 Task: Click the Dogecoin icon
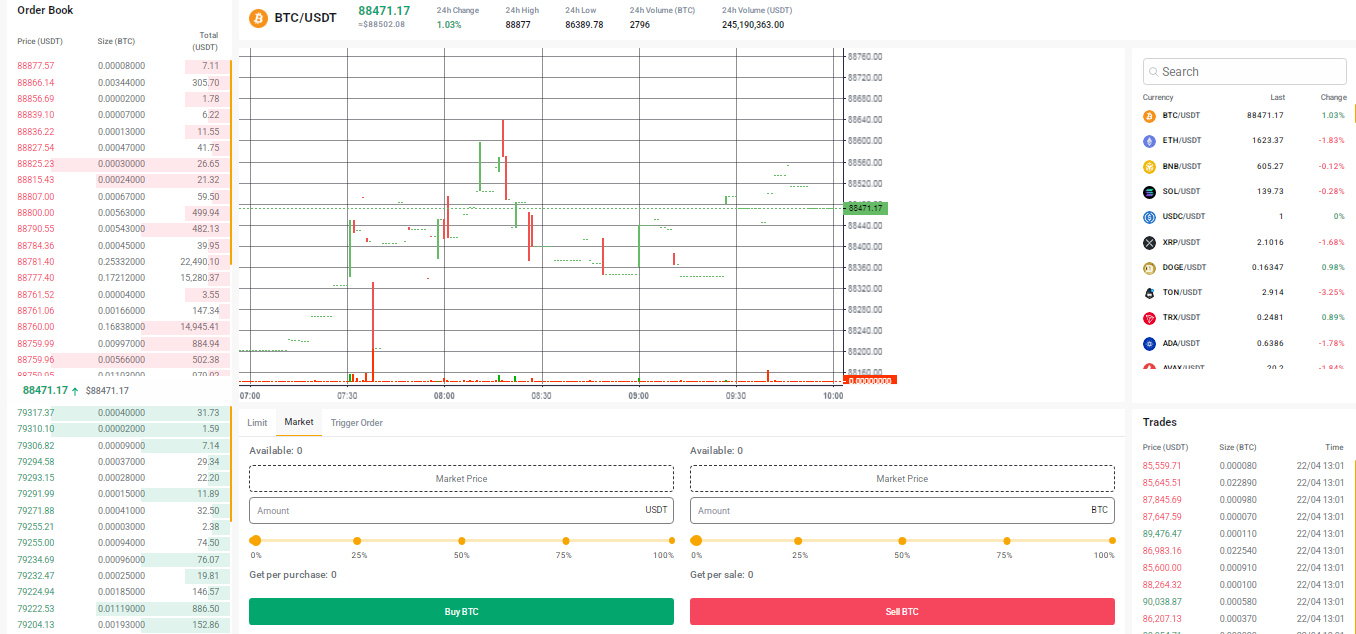point(1148,267)
